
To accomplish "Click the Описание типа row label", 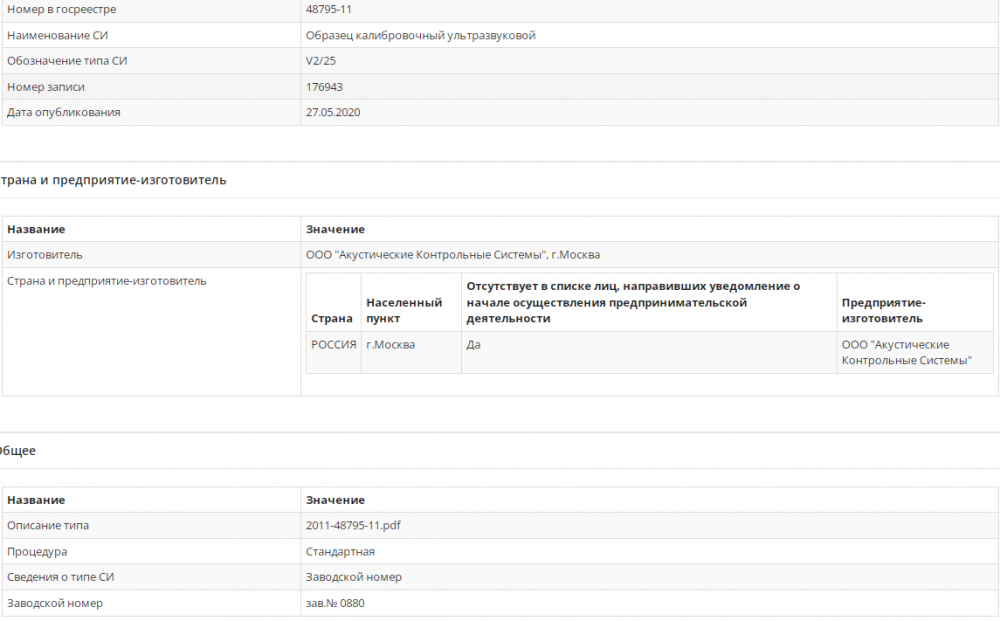I will [48, 526].
